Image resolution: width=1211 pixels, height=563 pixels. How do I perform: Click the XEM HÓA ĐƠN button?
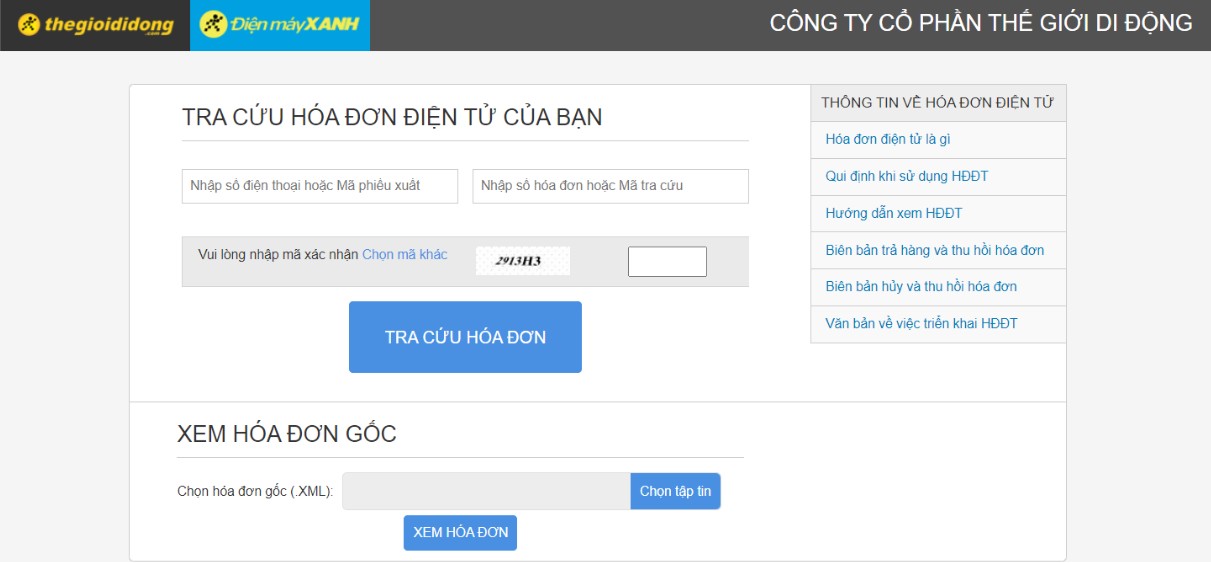pyautogui.click(x=460, y=532)
